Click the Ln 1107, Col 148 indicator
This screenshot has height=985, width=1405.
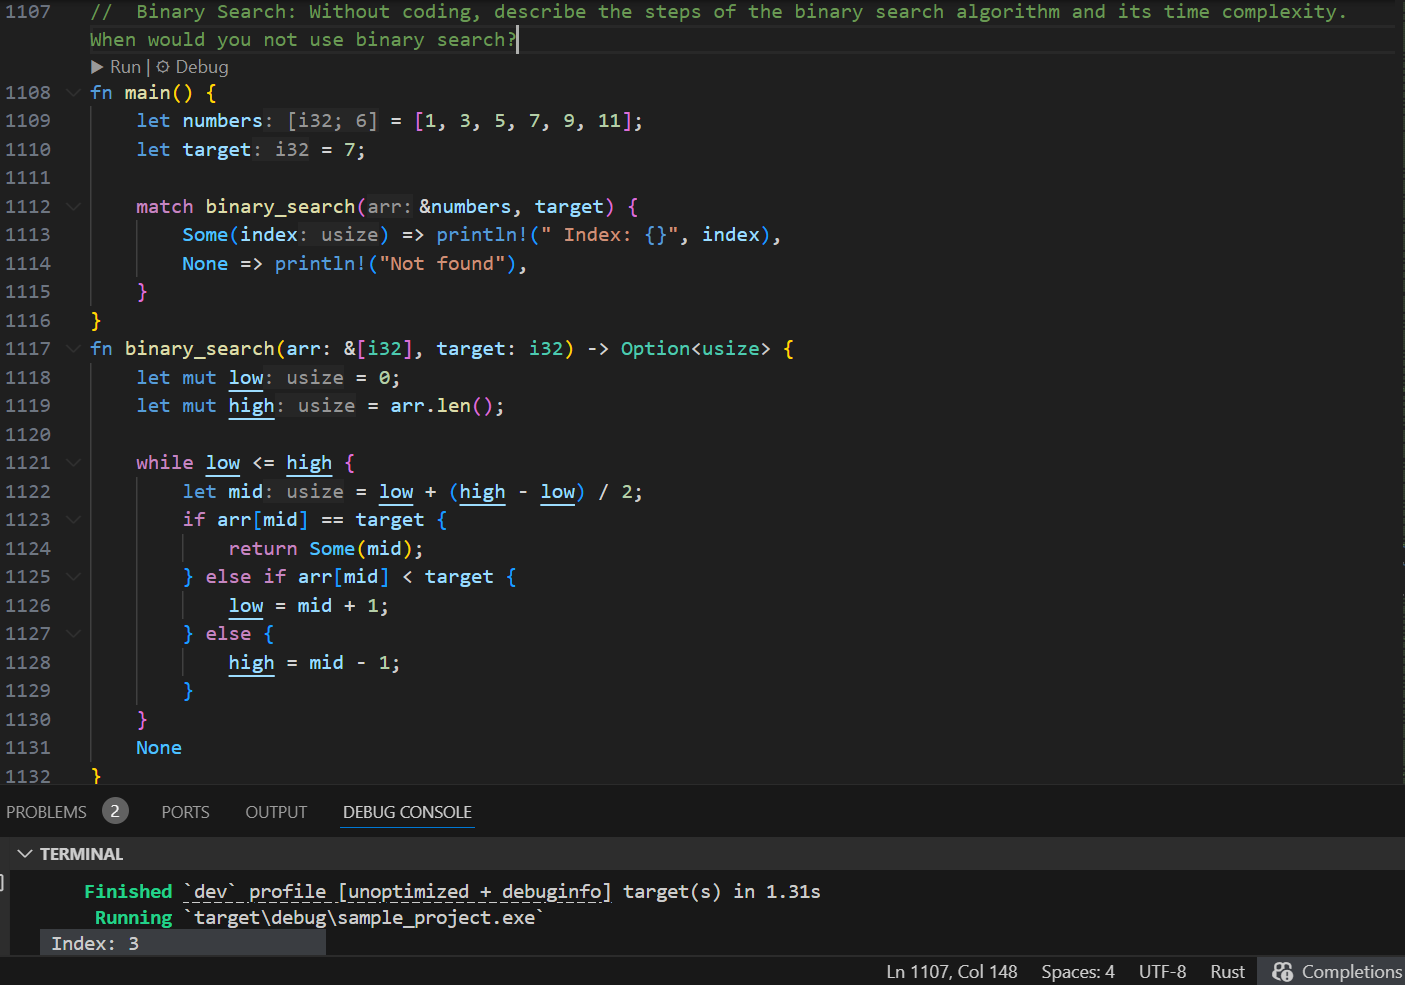coord(951,972)
